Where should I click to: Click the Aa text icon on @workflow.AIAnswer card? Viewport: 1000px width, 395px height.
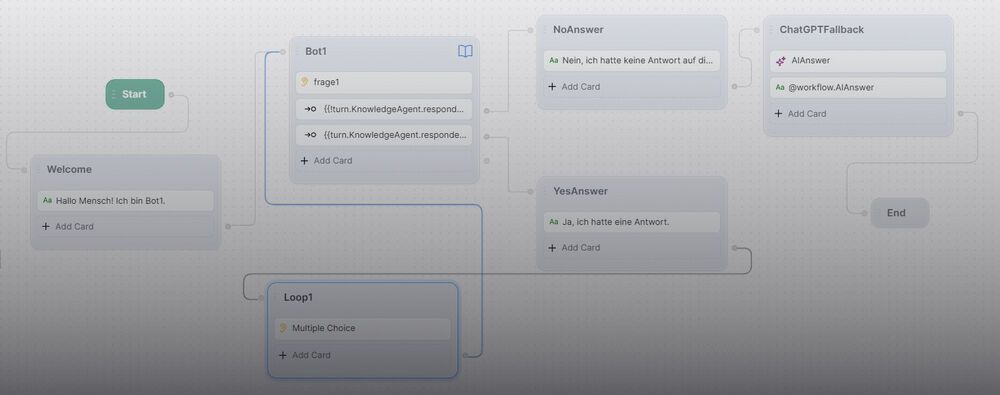coord(780,87)
